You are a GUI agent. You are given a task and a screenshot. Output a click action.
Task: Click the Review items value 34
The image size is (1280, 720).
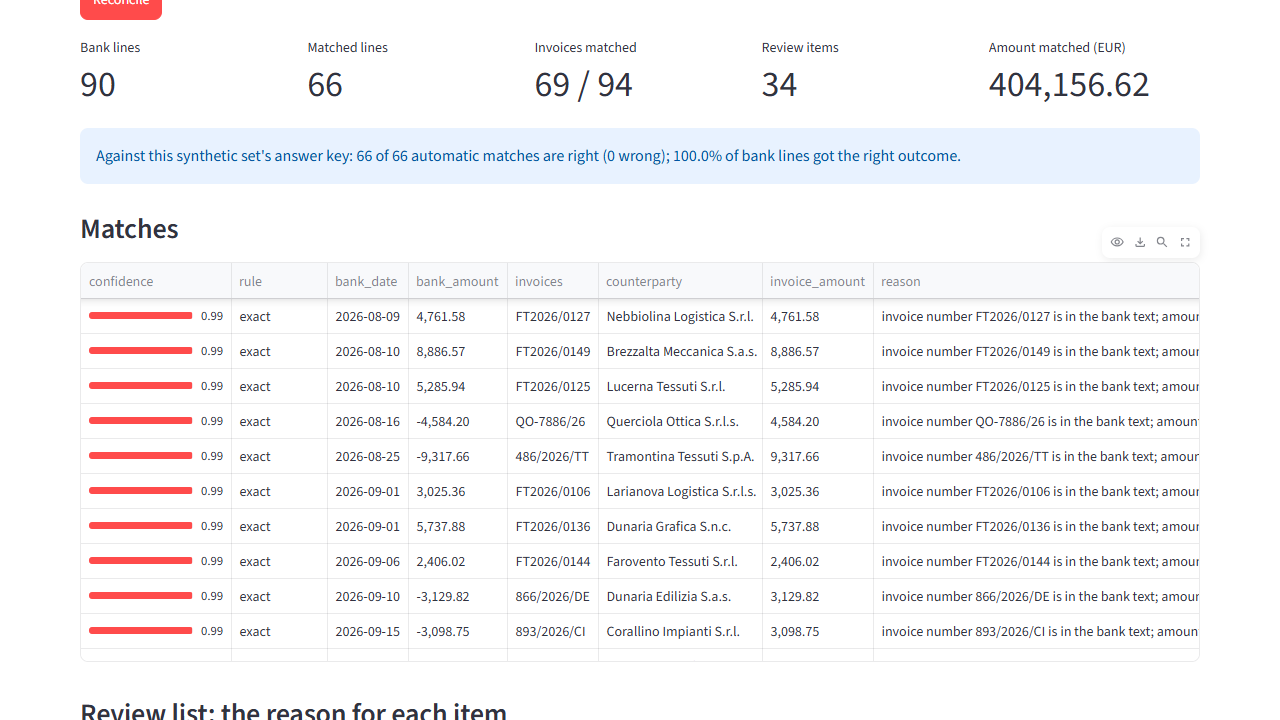pos(779,84)
